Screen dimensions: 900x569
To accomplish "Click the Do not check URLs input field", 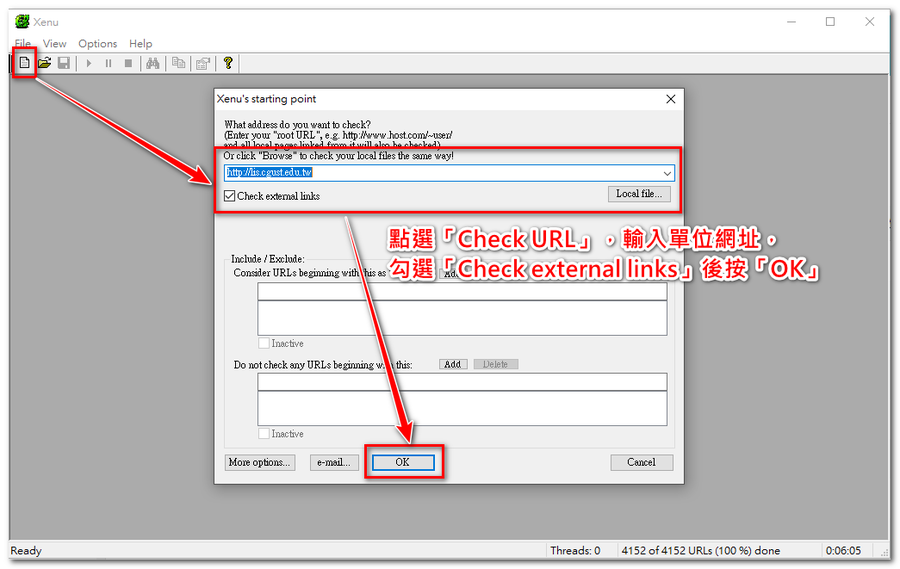I will point(462,382).
